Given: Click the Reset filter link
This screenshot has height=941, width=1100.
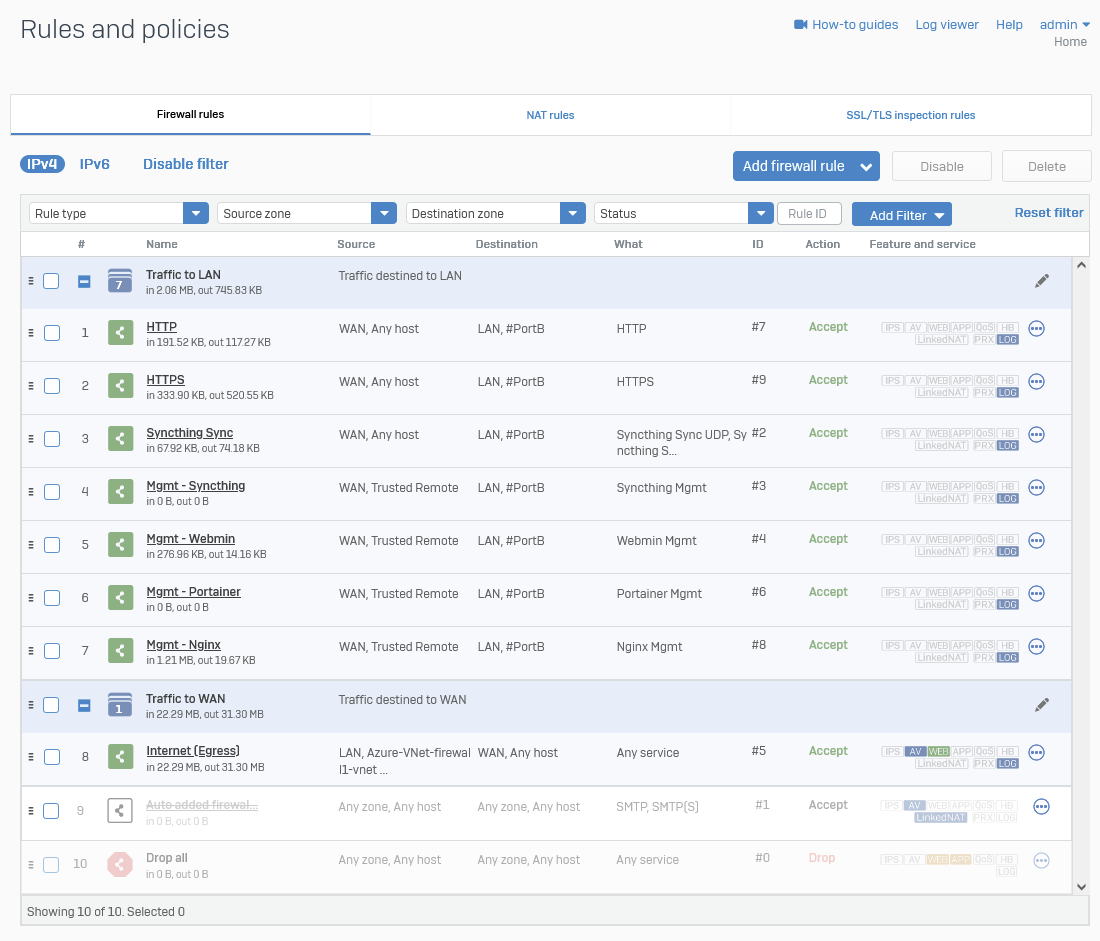Looking at the screenshot, I should click(x=1048, y=212).
